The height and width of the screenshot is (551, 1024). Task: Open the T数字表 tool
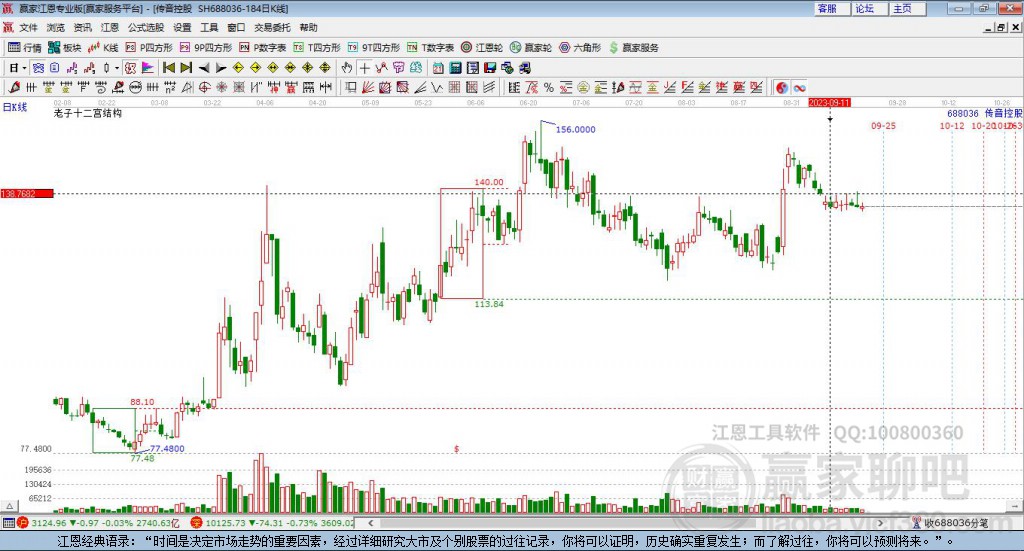(430, 48)
